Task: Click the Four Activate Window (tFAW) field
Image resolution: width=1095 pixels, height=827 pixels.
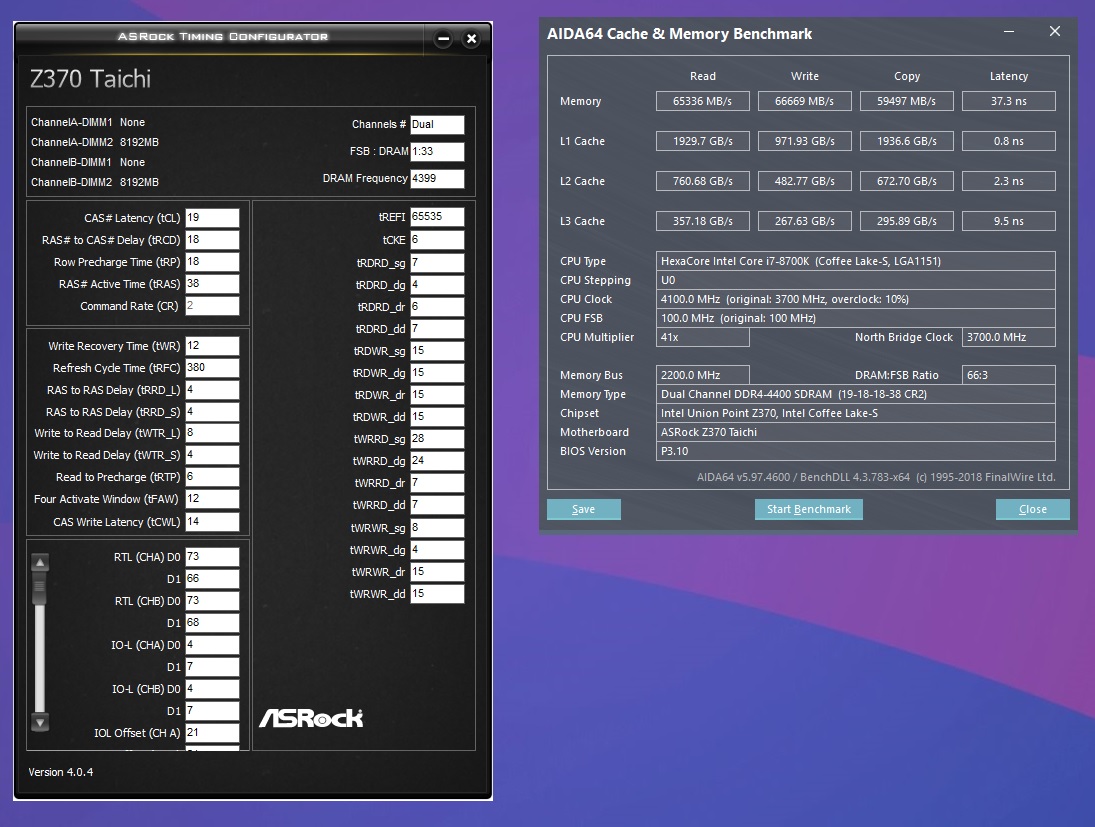Action: coord(212,499)
